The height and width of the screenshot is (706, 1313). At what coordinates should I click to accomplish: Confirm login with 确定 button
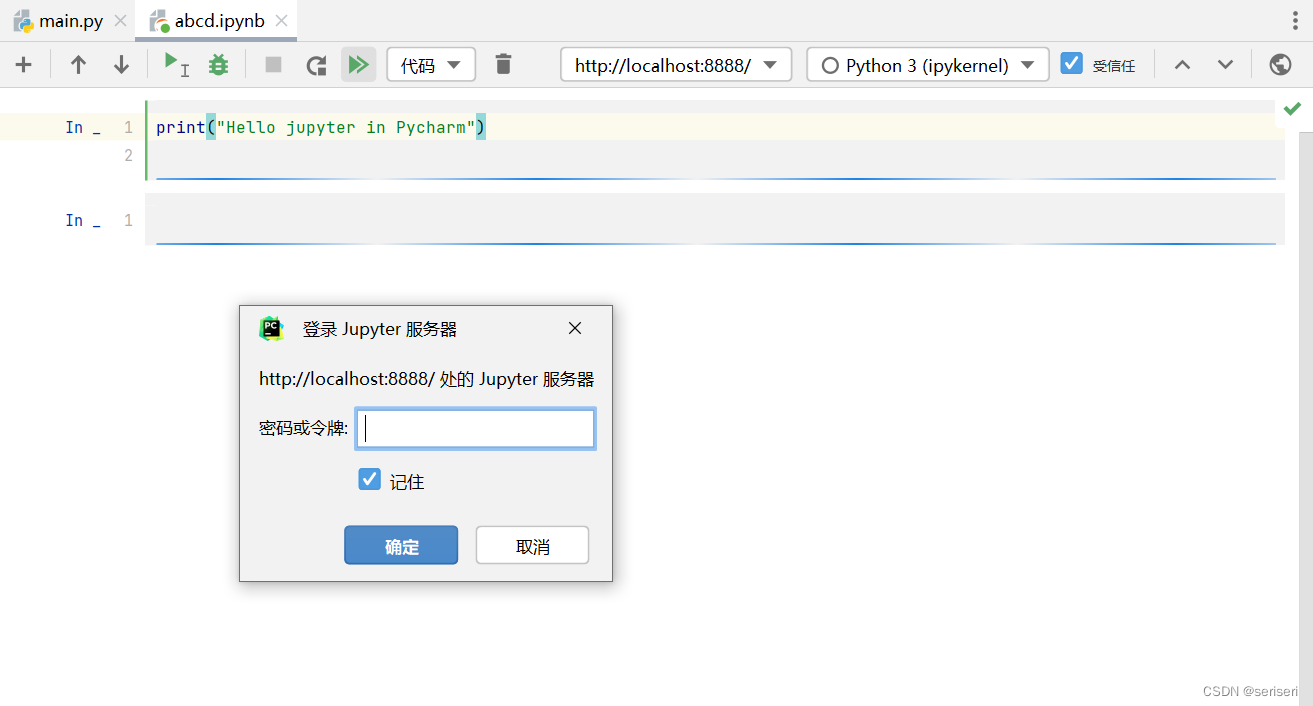[x=401, y=545]
